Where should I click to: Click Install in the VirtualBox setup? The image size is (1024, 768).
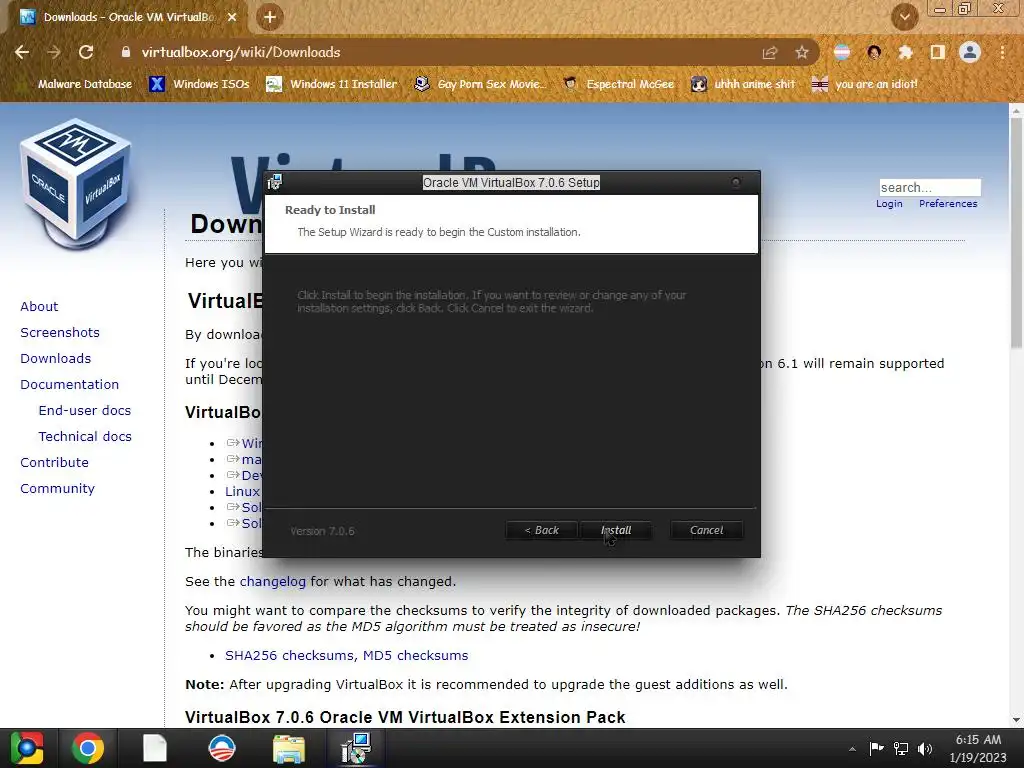pyautogui.click(x=616, y=530)
